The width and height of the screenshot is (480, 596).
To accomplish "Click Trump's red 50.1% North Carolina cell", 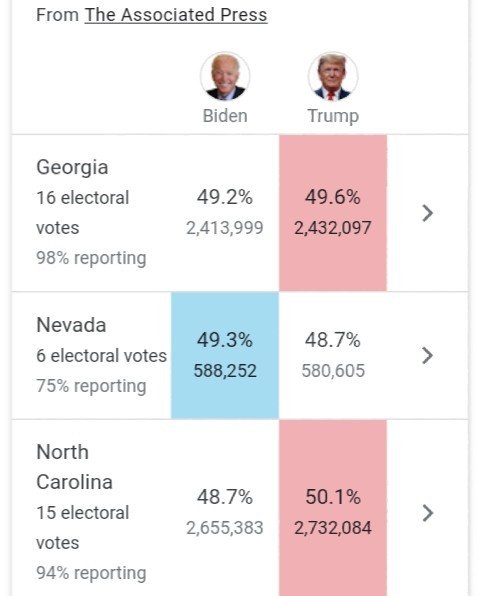I will point(333,508).
